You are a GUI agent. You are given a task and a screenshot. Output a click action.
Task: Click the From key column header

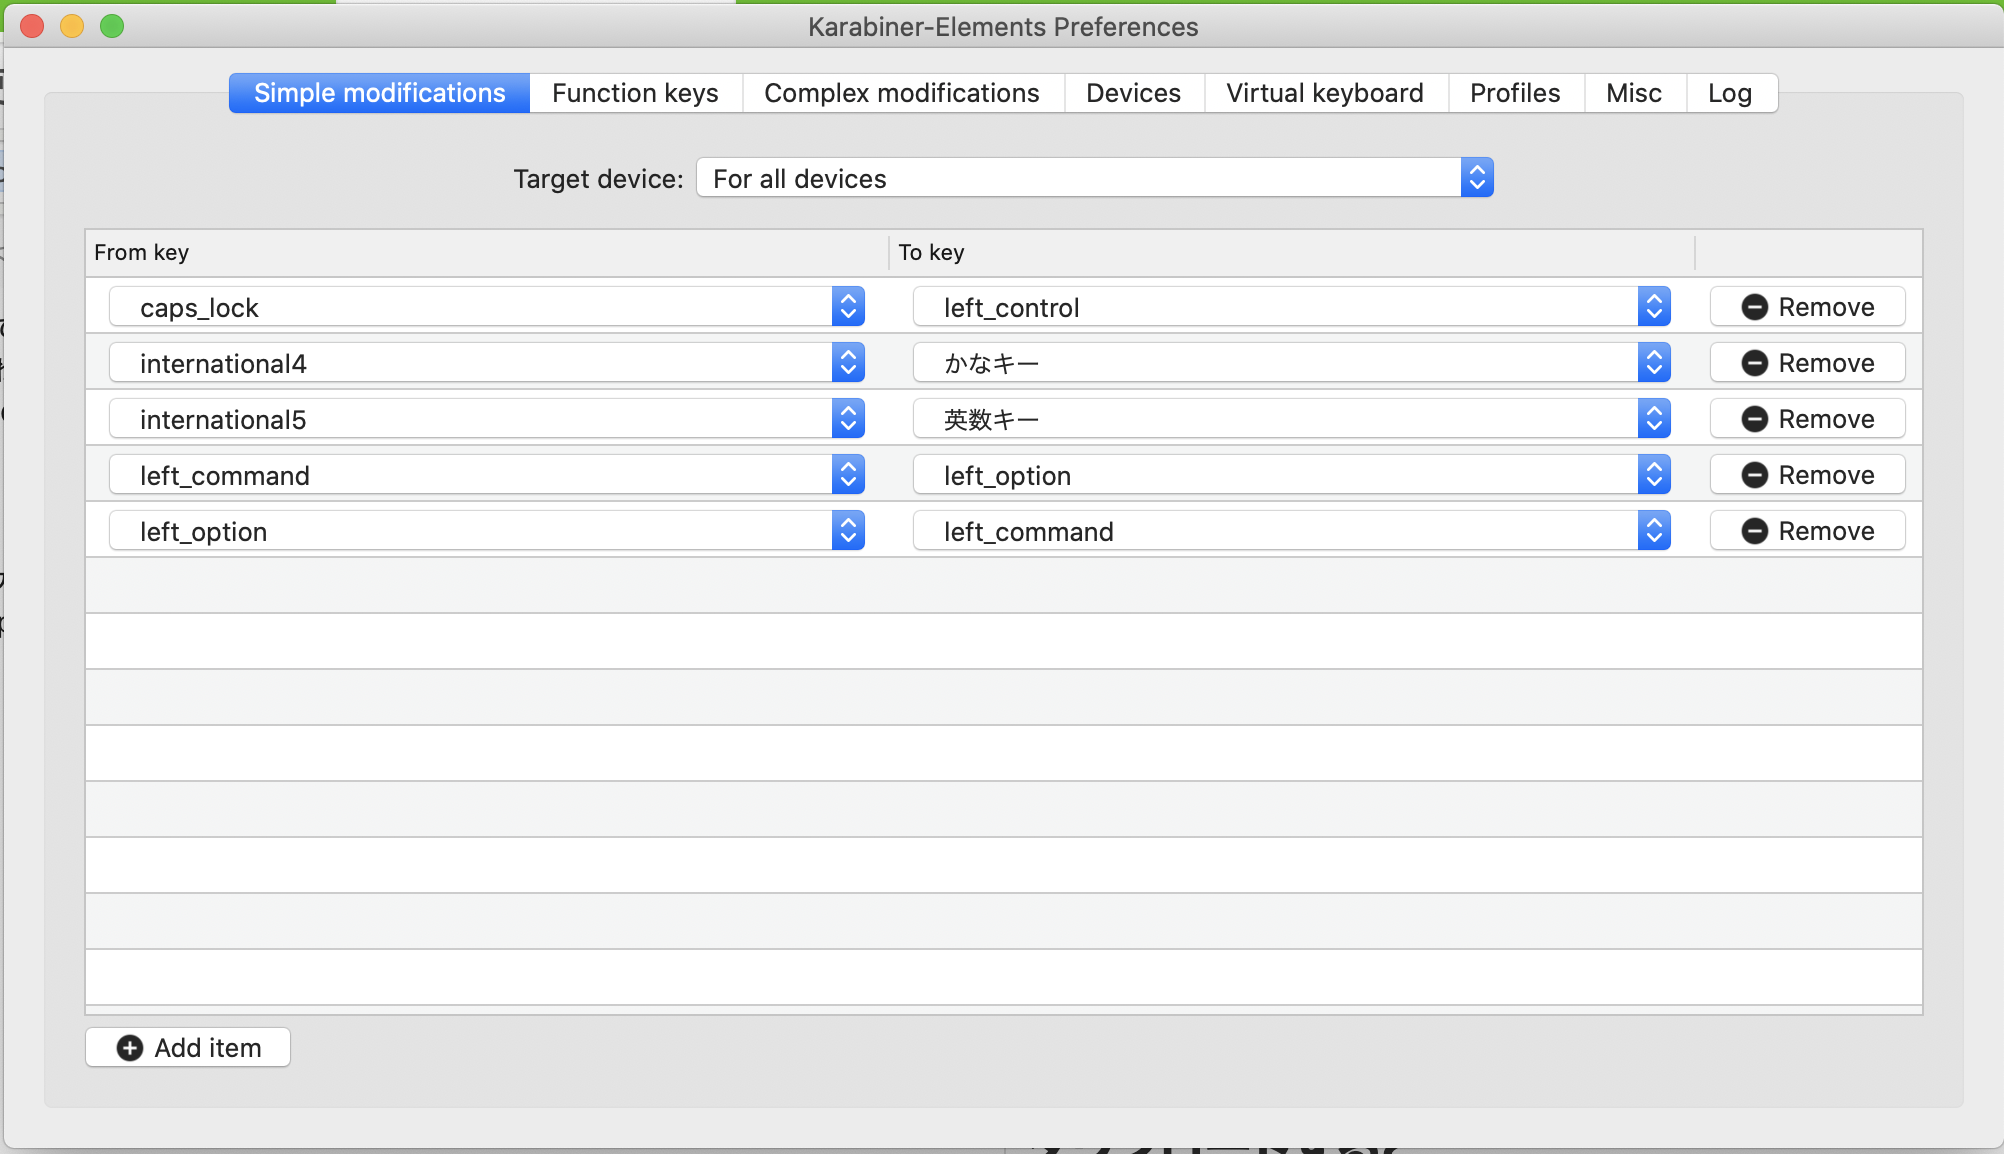pos(487,253)
